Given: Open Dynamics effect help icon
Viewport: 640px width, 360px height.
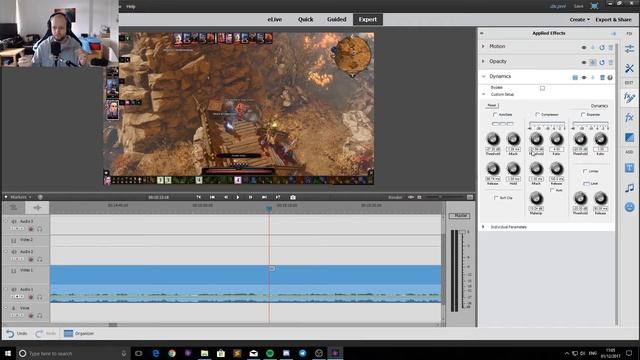Looking at the screenshot, I should click(610, 77).
